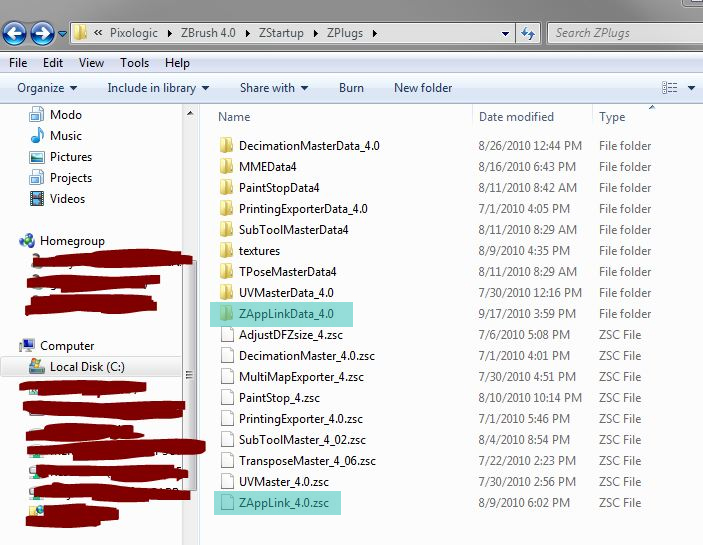Click the Refresh button beside the address bar
The image size is (703, 545).
coord(528,33)
